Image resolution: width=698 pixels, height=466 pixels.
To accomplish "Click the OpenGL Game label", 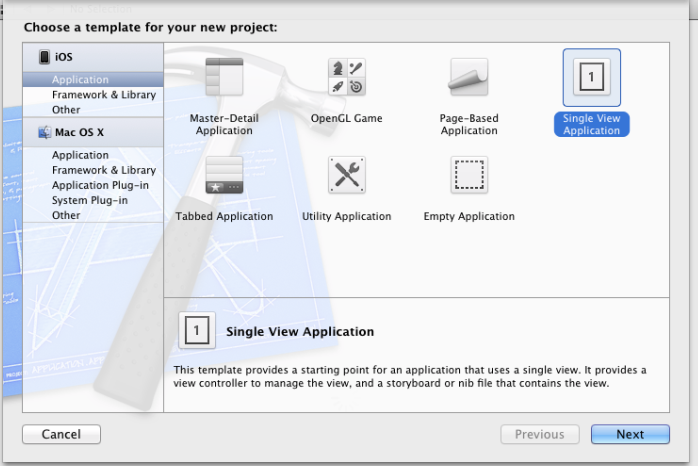I will [x=346, y=118].
